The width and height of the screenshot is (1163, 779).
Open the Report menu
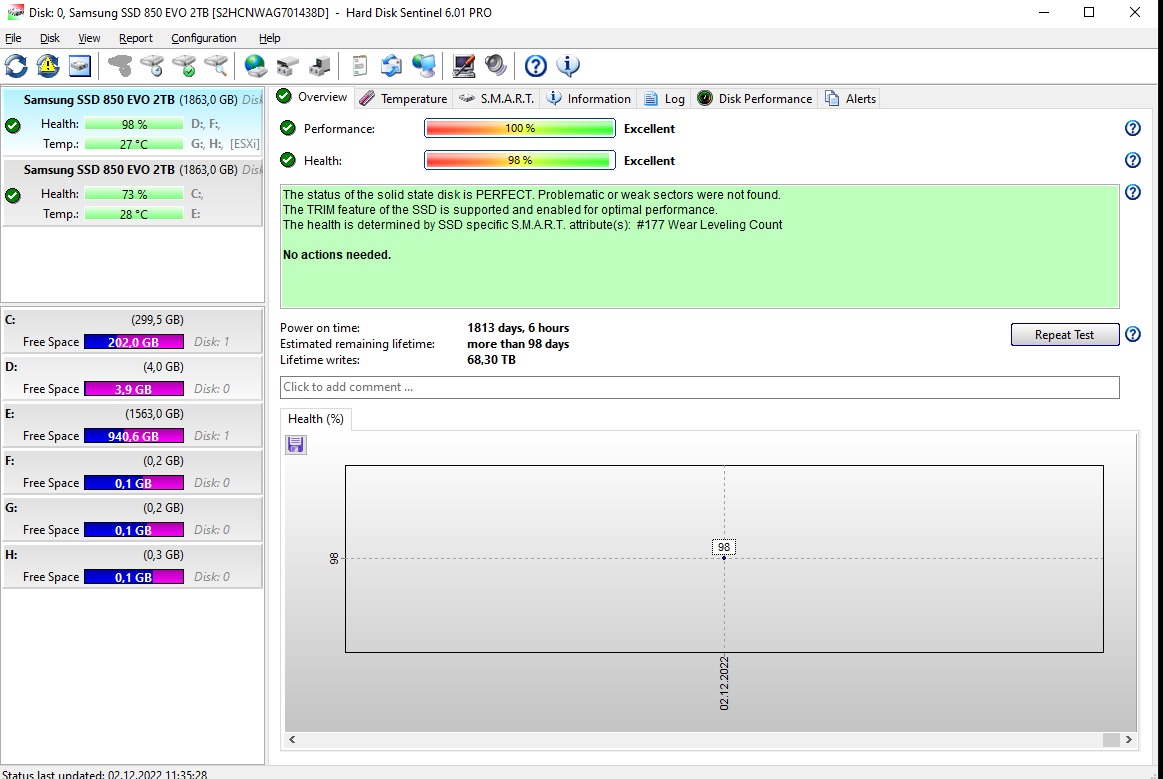pyautogui.click(x=135, y=38)
